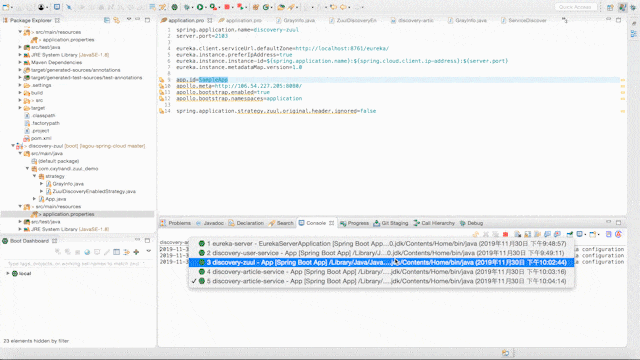Open the Debug view tab in bottom panel

pos(471,223)
